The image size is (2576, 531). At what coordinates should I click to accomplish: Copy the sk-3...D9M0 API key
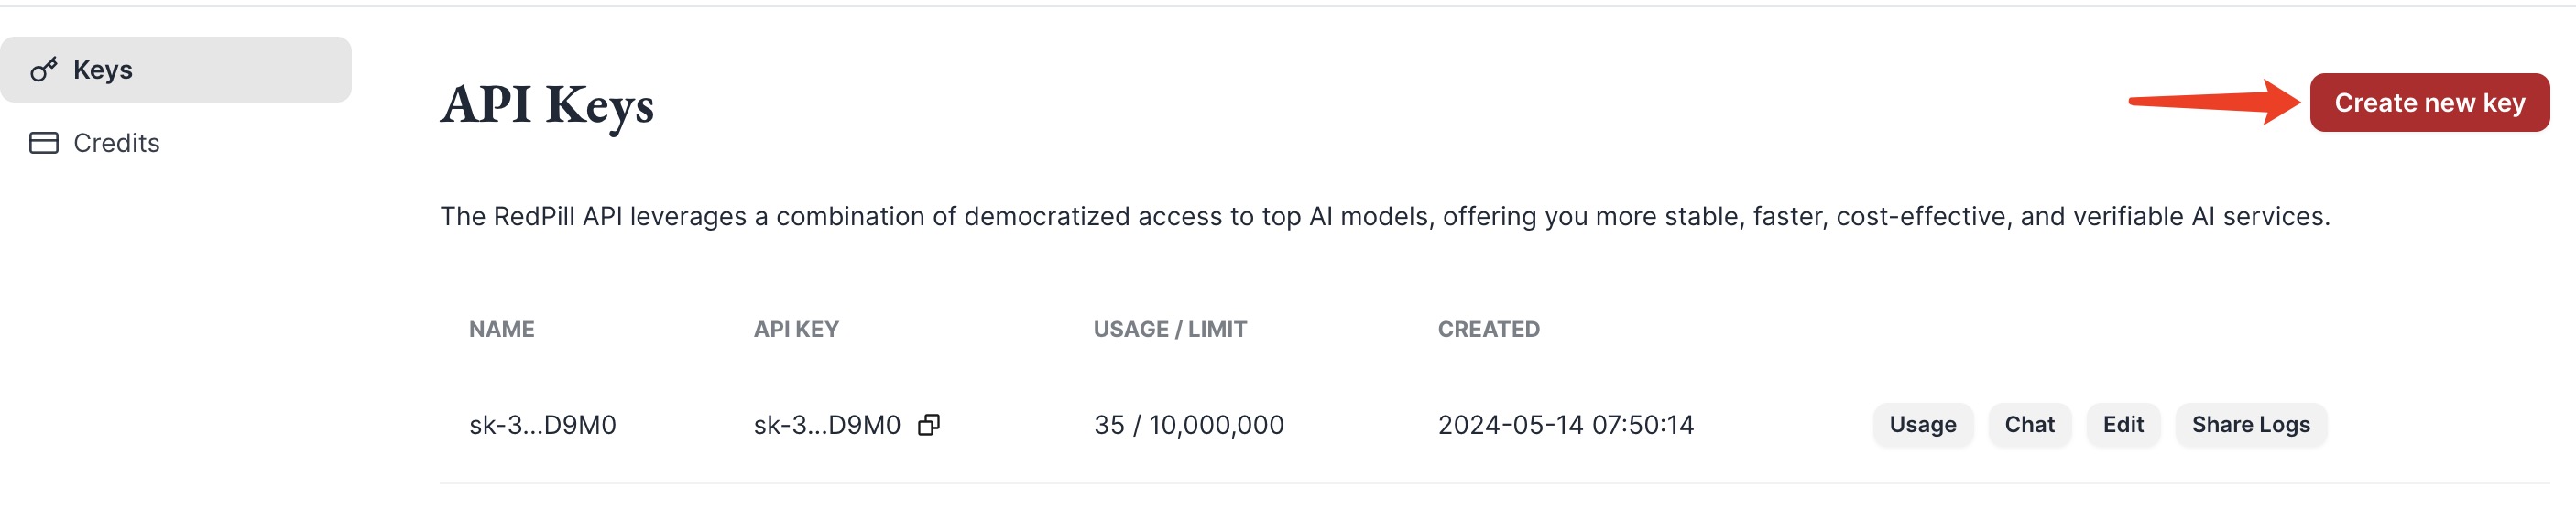pyautogui.click(x=929, y=425)
